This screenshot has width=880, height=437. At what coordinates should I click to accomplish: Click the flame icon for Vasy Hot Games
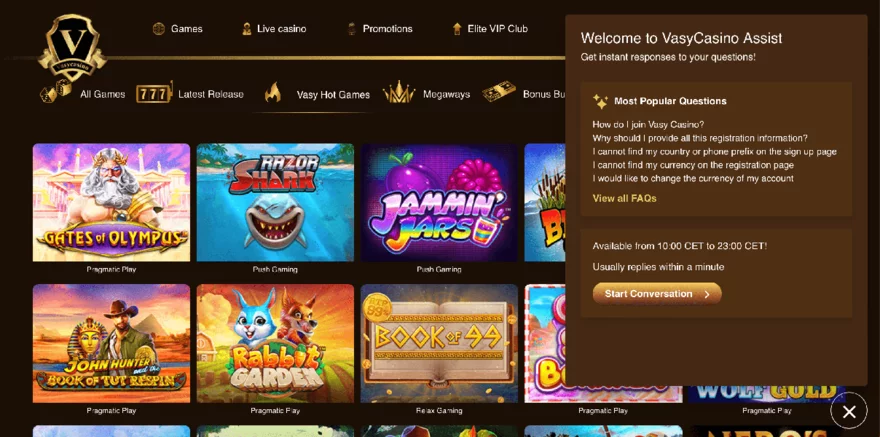273,93
